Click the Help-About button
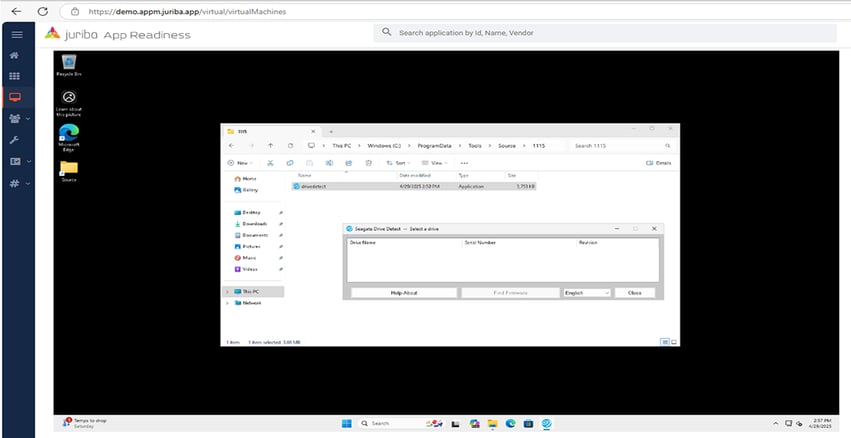Screen dimensions: 851x438 pyautogui.click(x=403, y=293)
